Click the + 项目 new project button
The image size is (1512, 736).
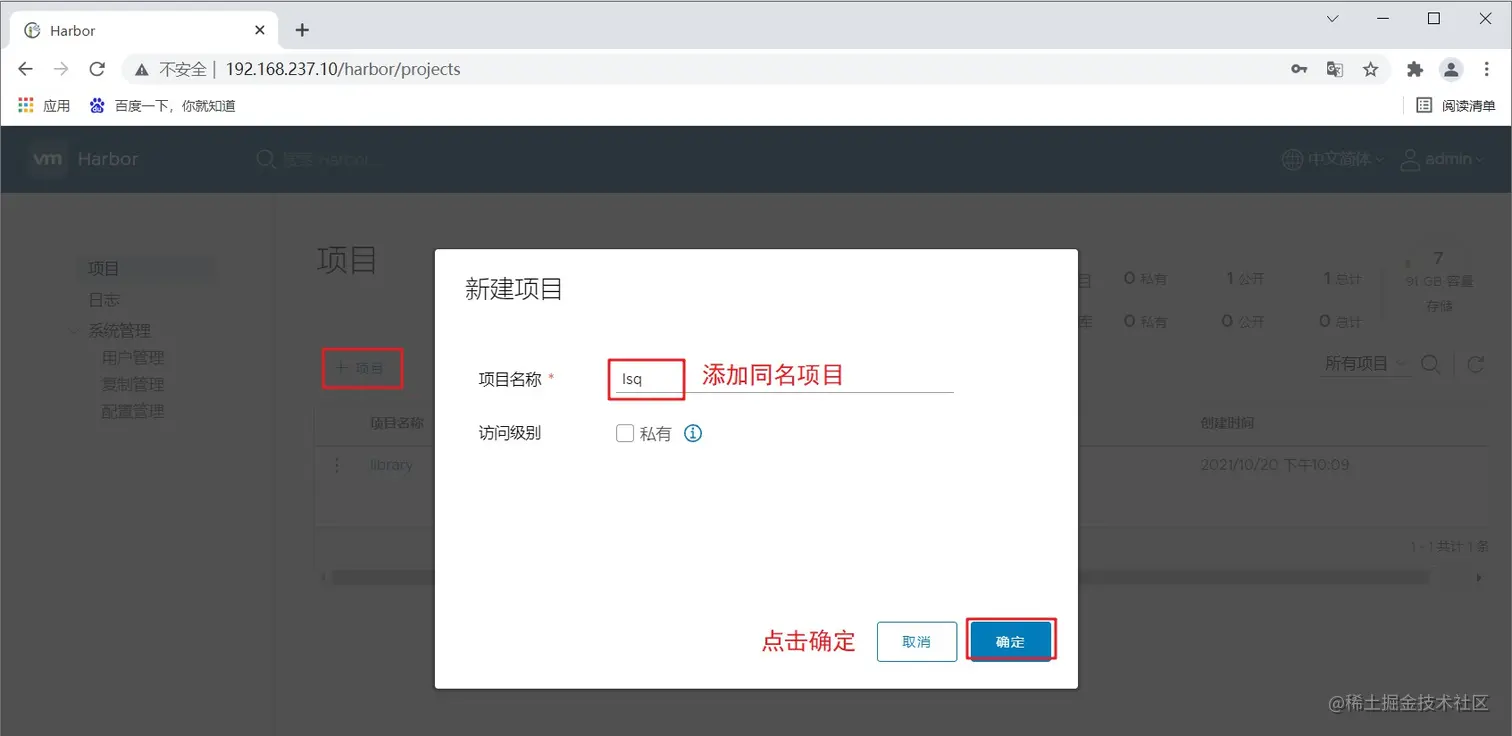[361, 368]
